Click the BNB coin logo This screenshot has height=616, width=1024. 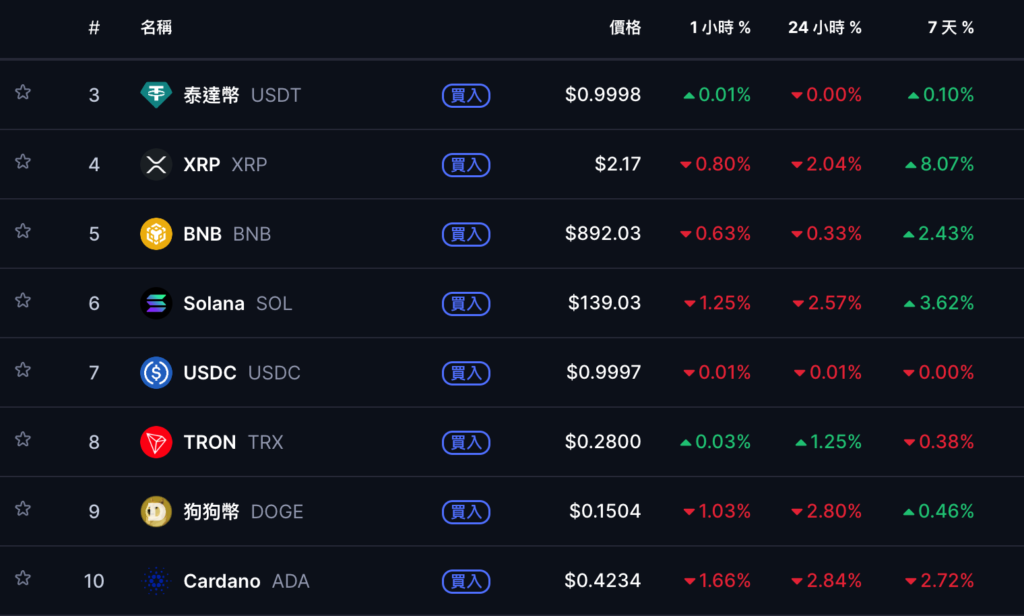pyautogui.click(x=156, y=234)
